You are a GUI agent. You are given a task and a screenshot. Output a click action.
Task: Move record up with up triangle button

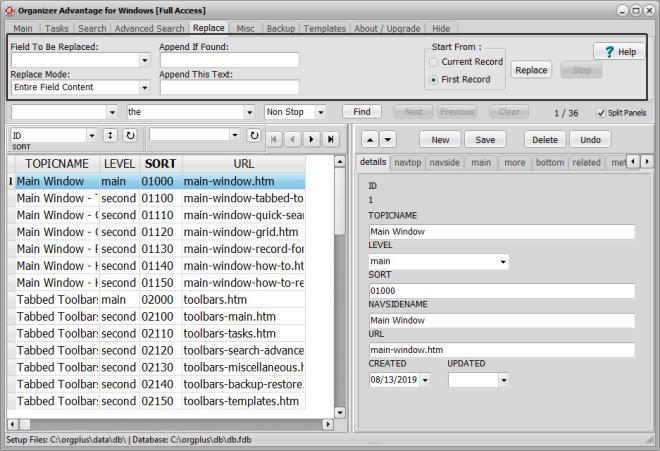point(370,140)
